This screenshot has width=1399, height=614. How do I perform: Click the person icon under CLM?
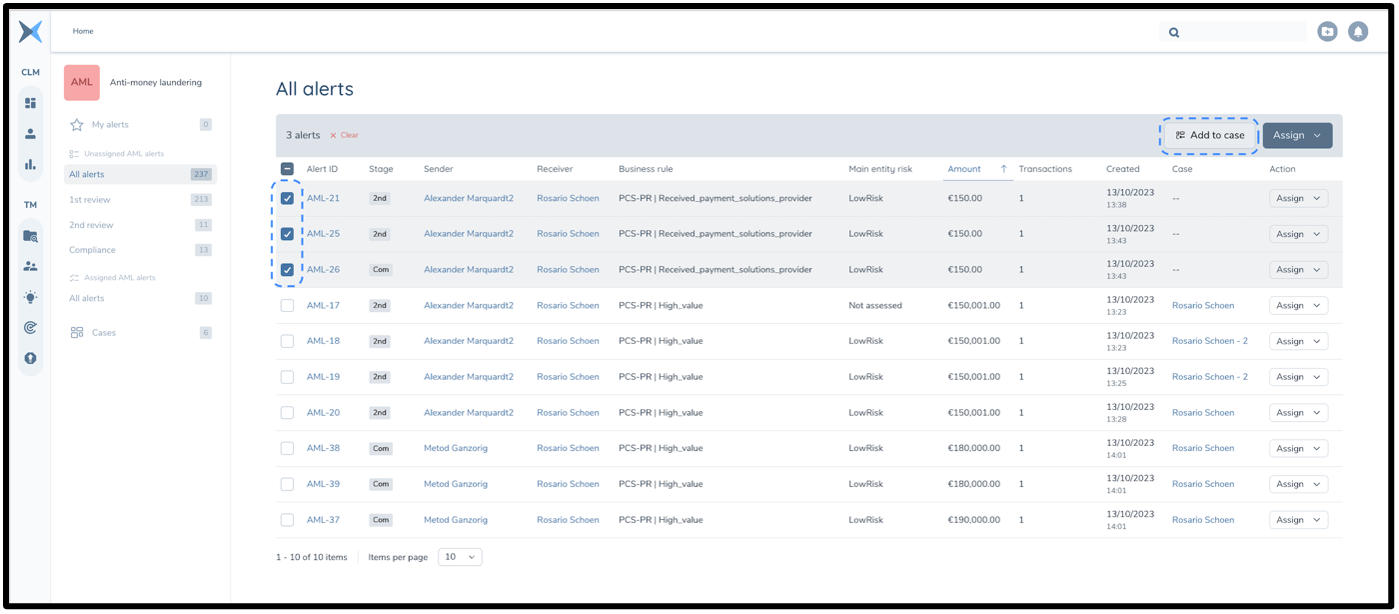(x=30, y=133)
